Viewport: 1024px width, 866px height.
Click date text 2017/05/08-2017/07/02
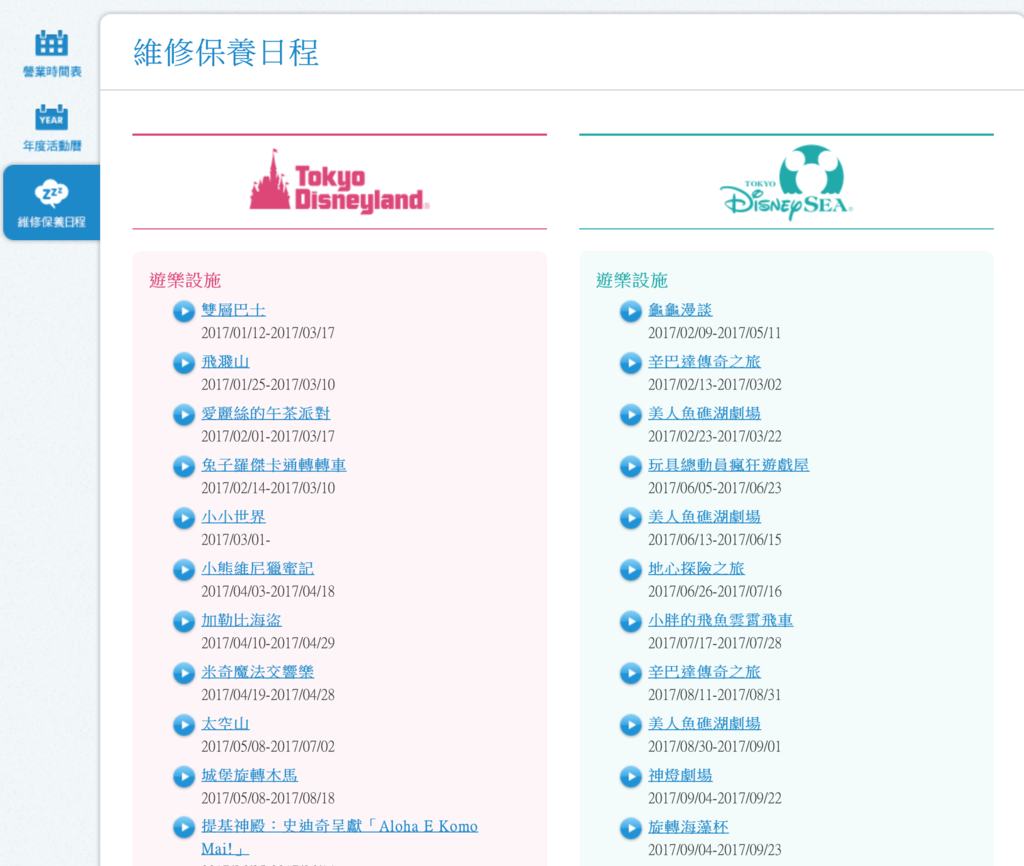268,746
